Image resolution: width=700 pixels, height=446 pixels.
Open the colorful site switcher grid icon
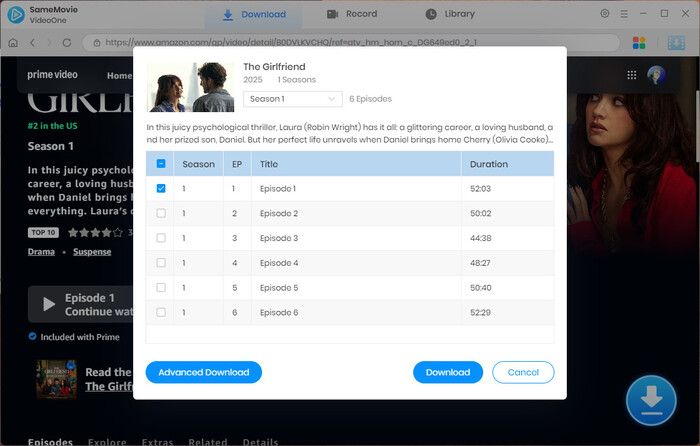[x=640, y=43]
